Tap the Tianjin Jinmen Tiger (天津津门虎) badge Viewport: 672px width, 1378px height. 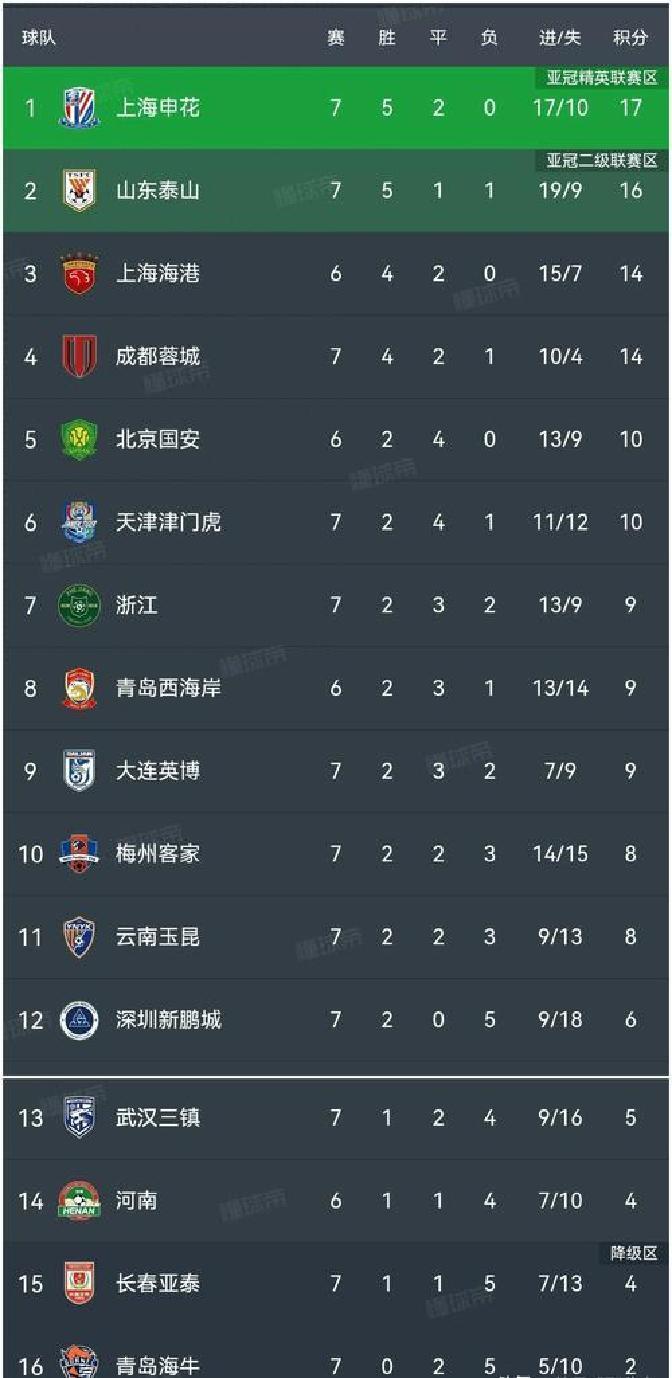80,522
